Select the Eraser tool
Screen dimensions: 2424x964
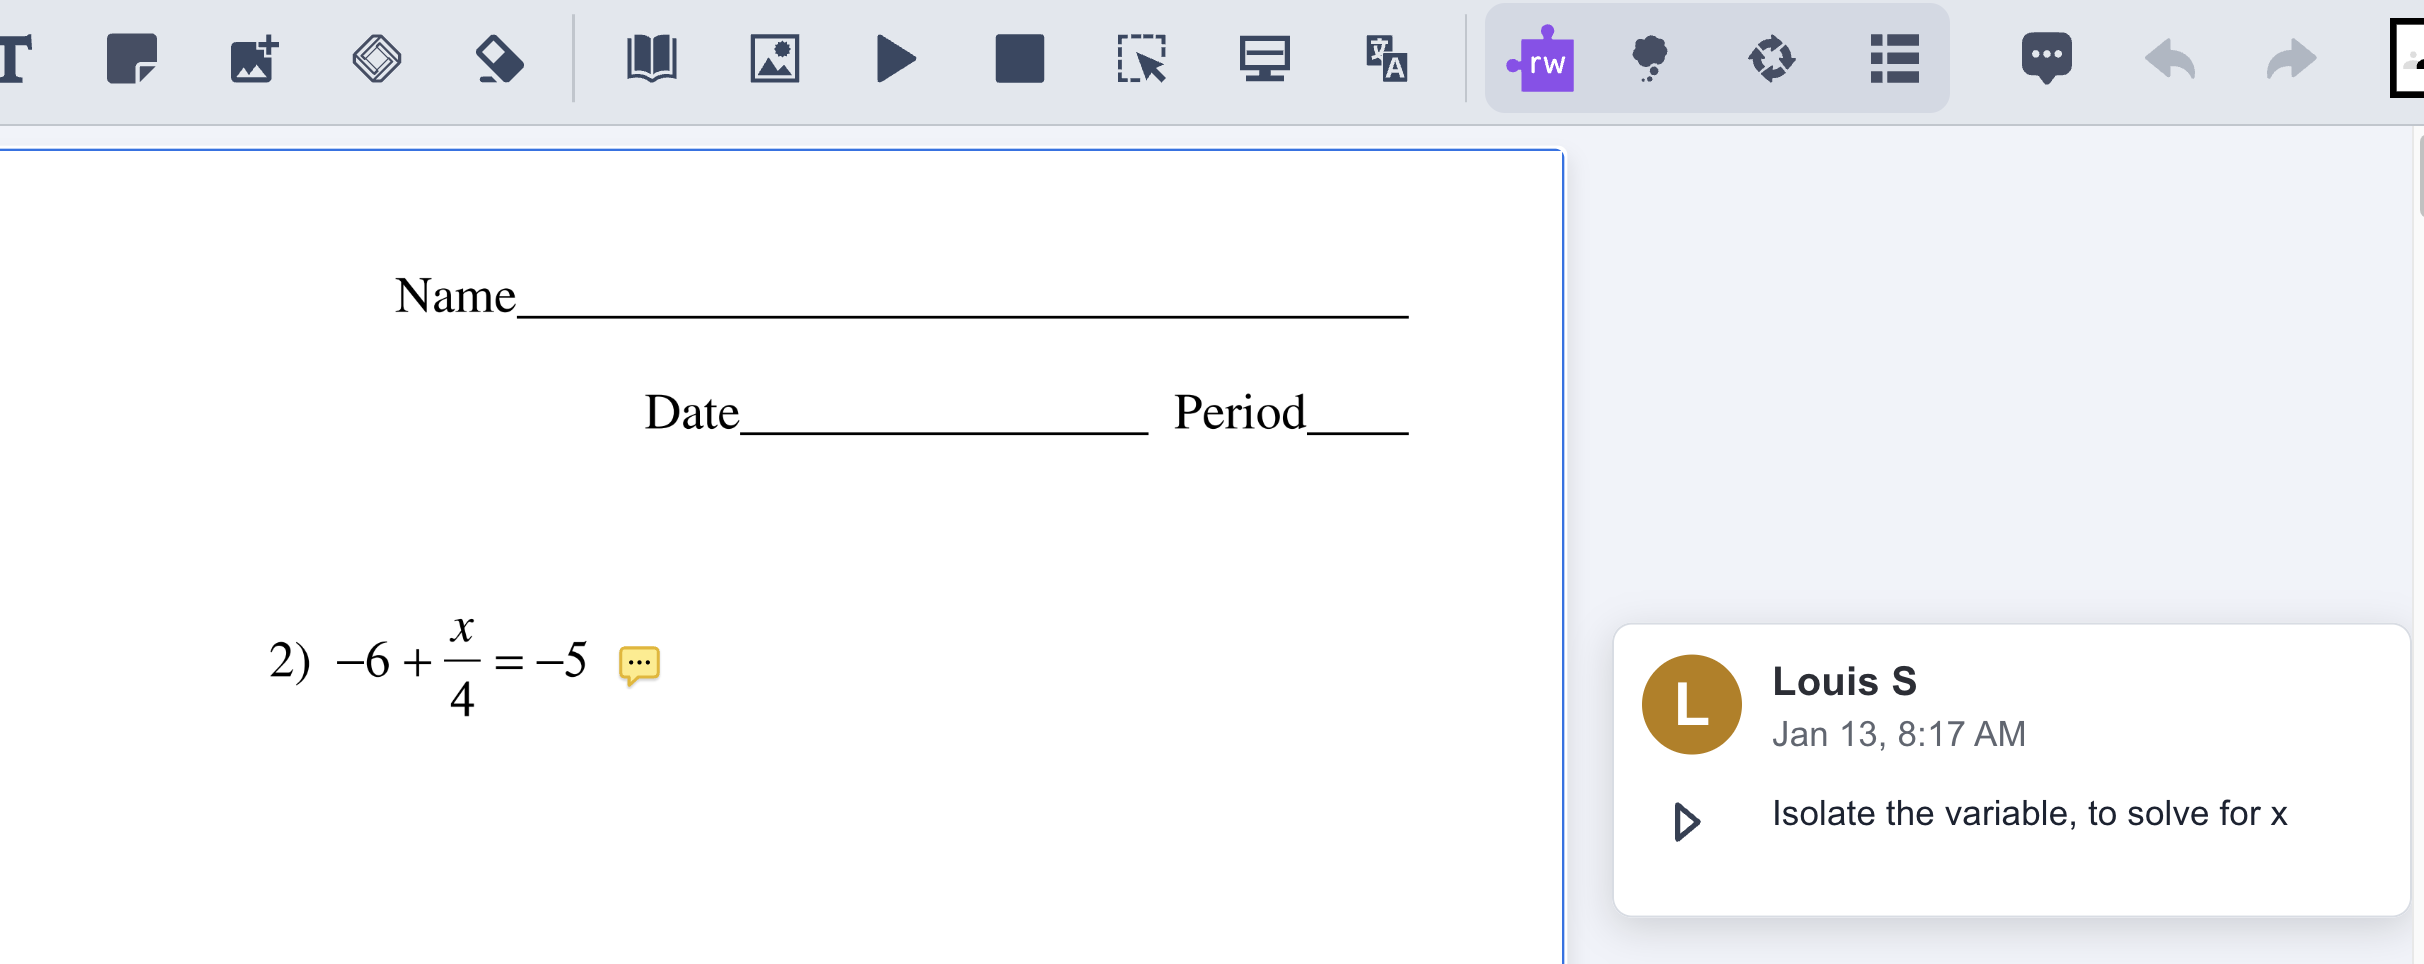499,59
